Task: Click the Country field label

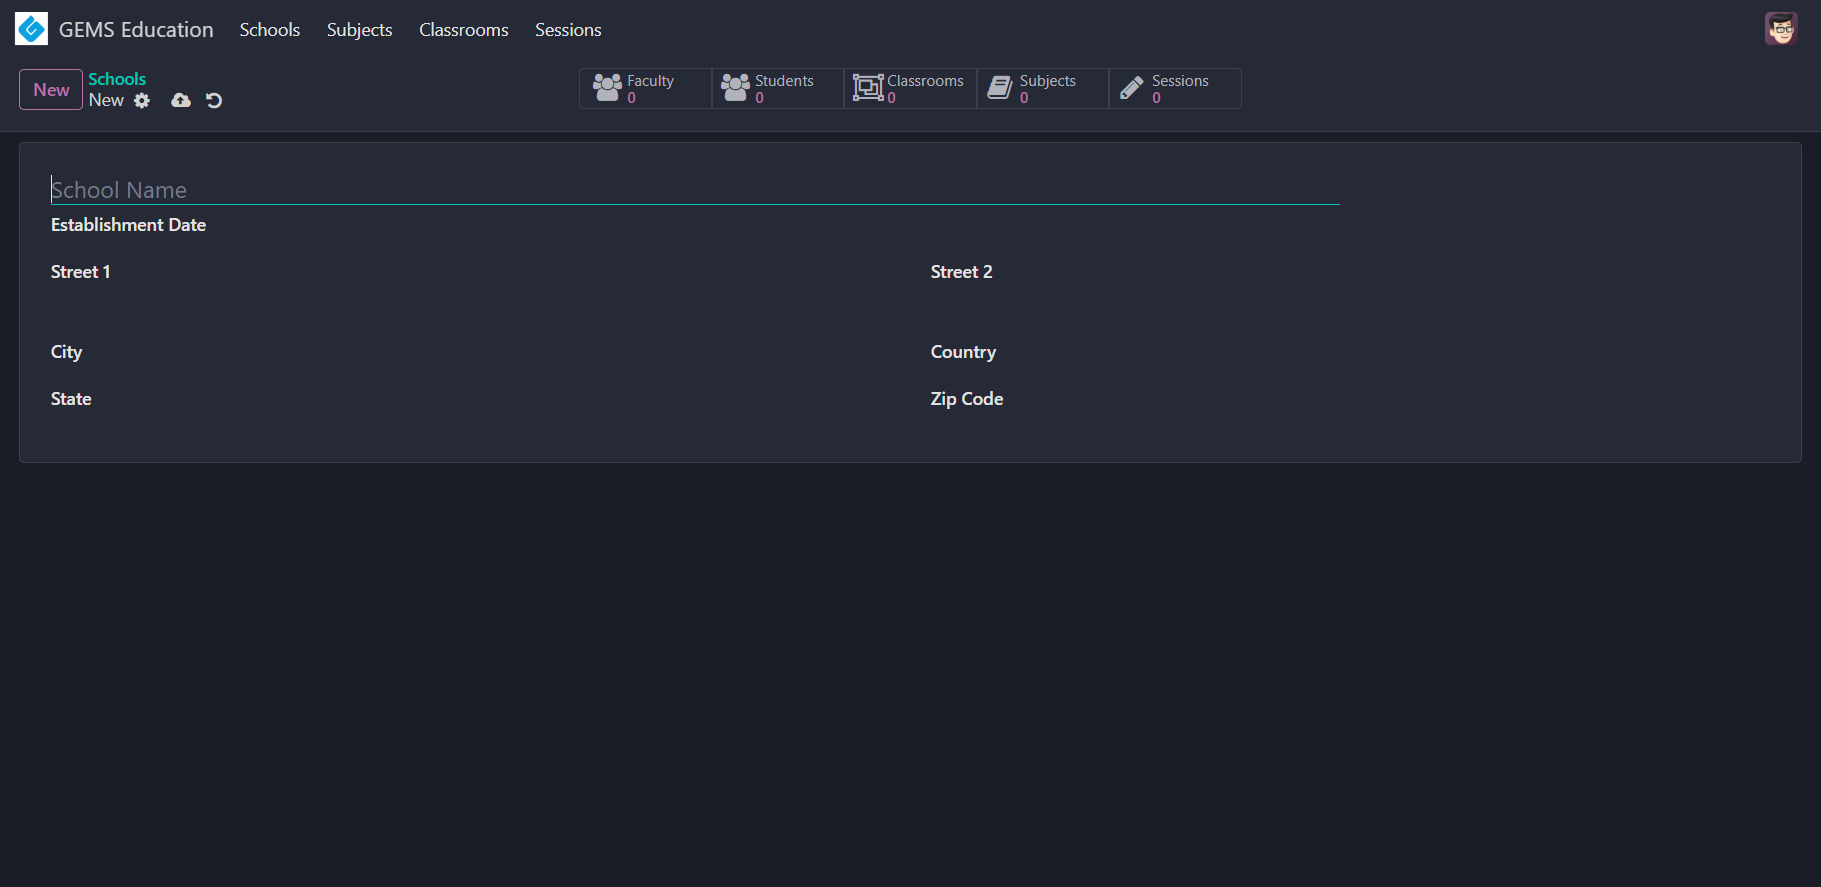Action: [x=963, y=352]
